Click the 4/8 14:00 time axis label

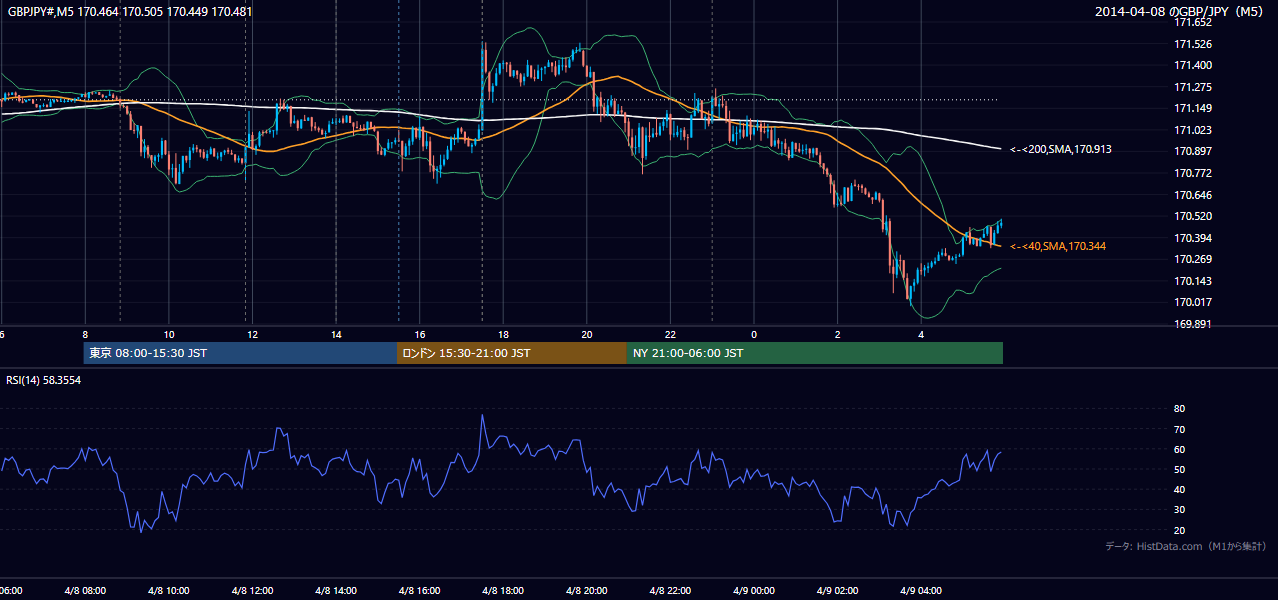pos(336,590)
